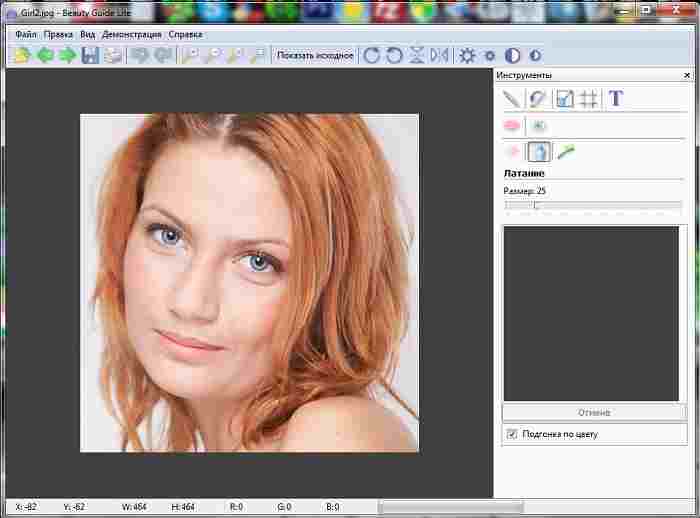Image resolution: width=700 pixels, height=518 pixels.
Task: Click on the woman's portrait in canvas
Action: coord(249,283)
